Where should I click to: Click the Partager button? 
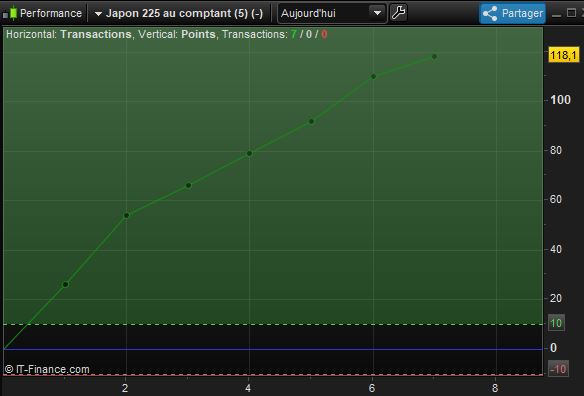click(x=513, y=13)
